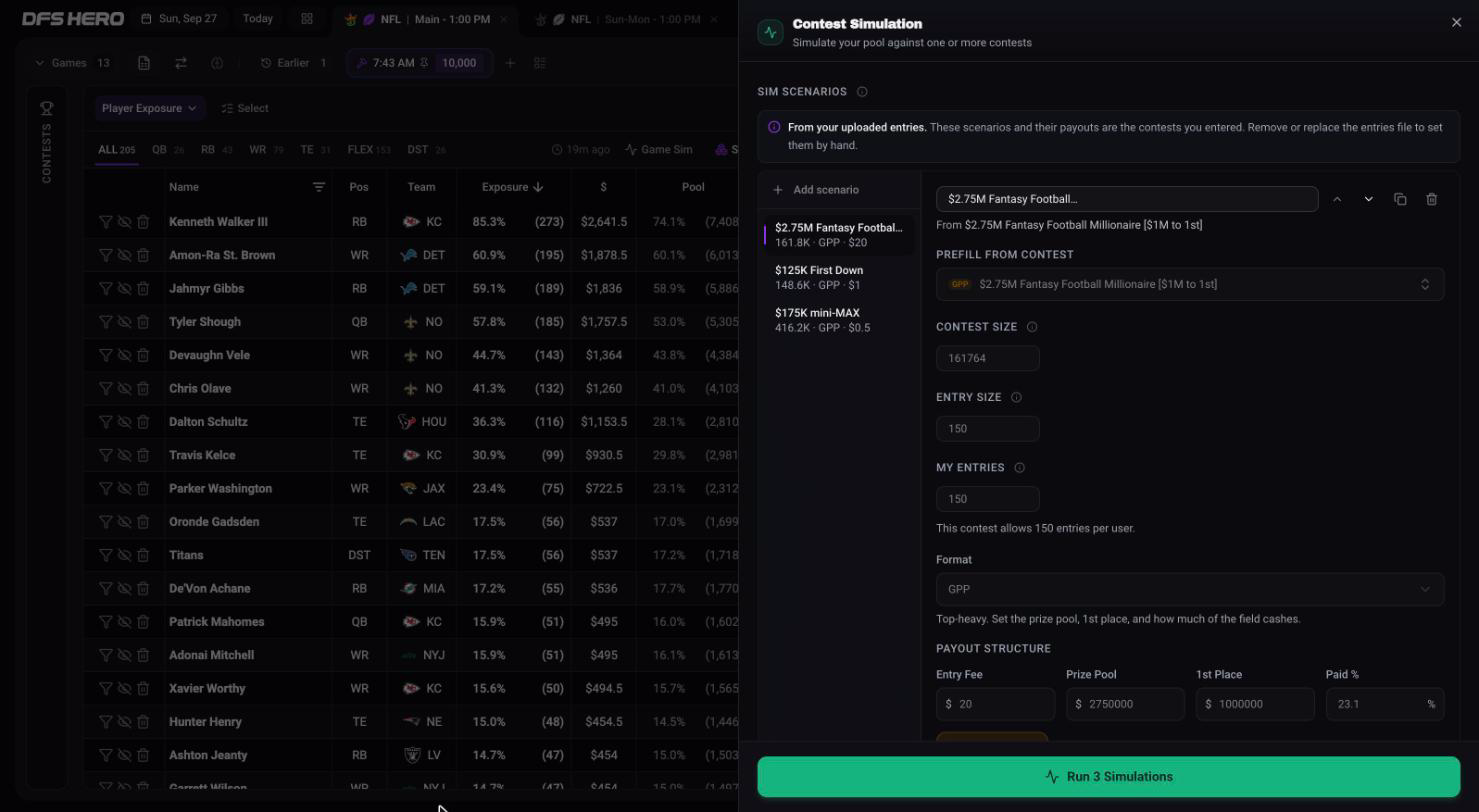The width and height of the screenshot is (1479, 812).
Task: Hide Xavier Worthy with eye icon
Action: (124, 689)
